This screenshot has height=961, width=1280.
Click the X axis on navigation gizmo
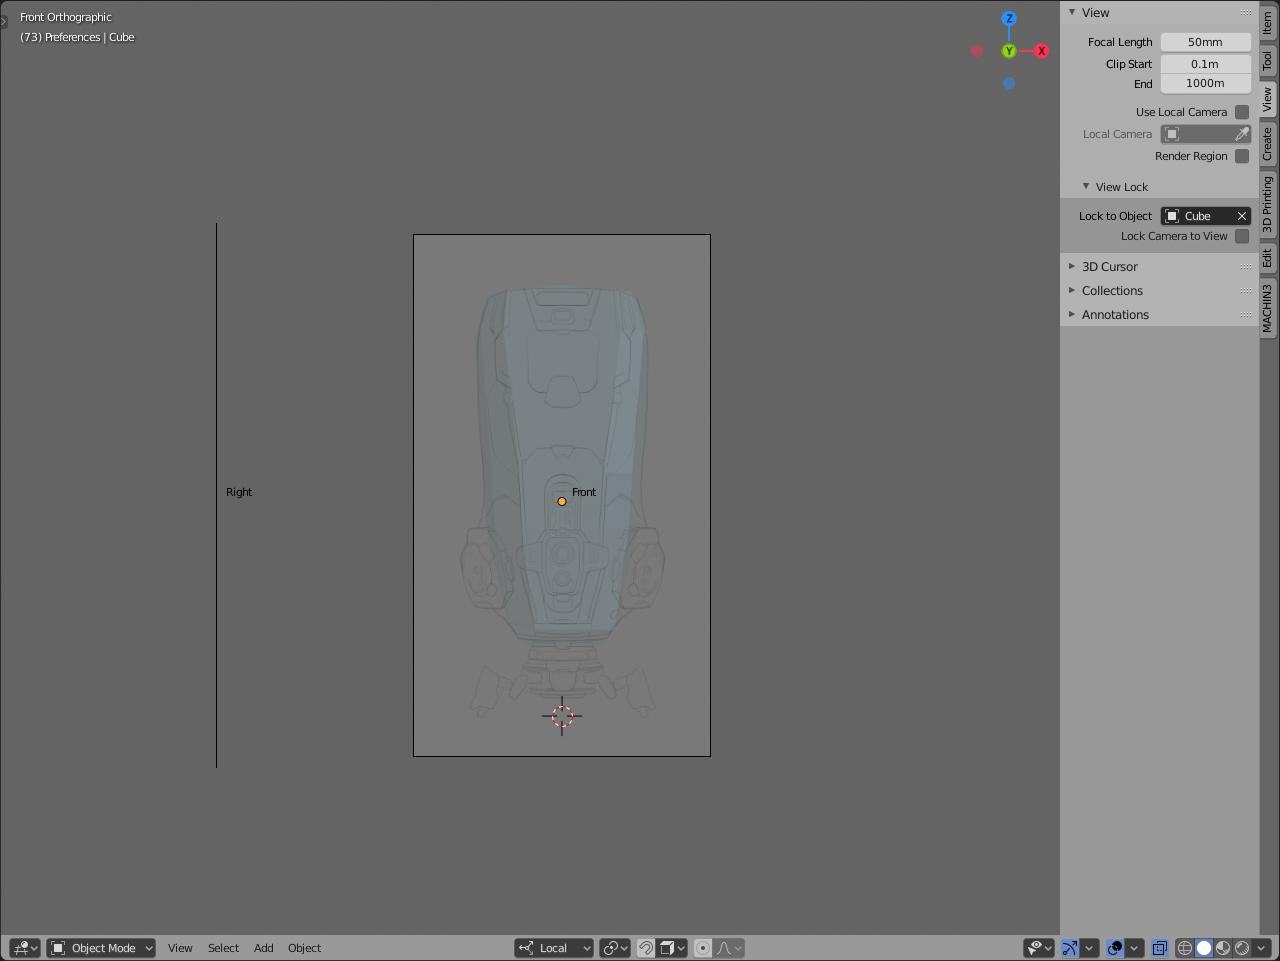click(x=1041, y=51)
